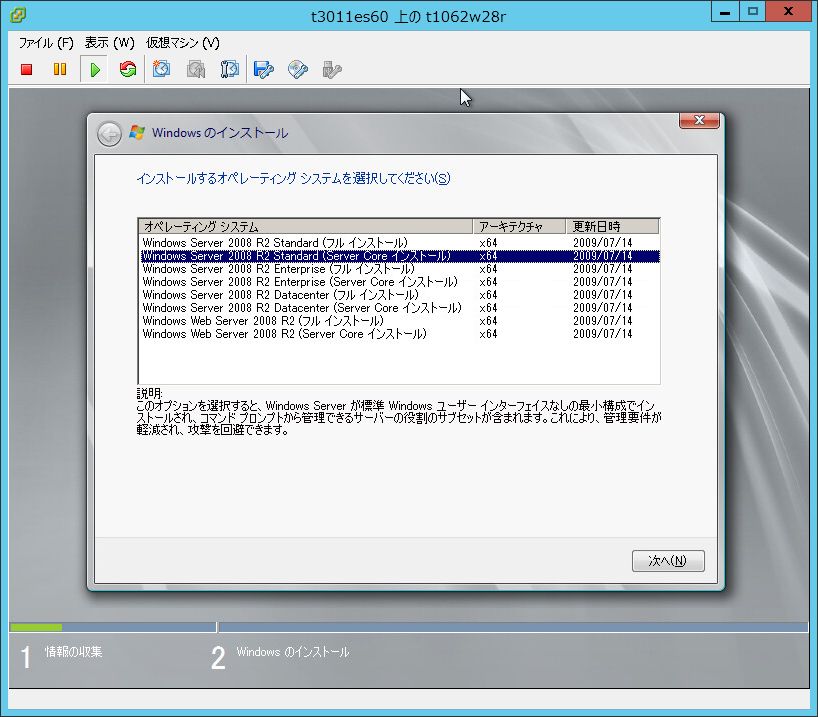Select Windows Server 2008 R2 Datacenter (フル インストール)
The height and width of the screenshot is (717, 818).
[400, 295]
